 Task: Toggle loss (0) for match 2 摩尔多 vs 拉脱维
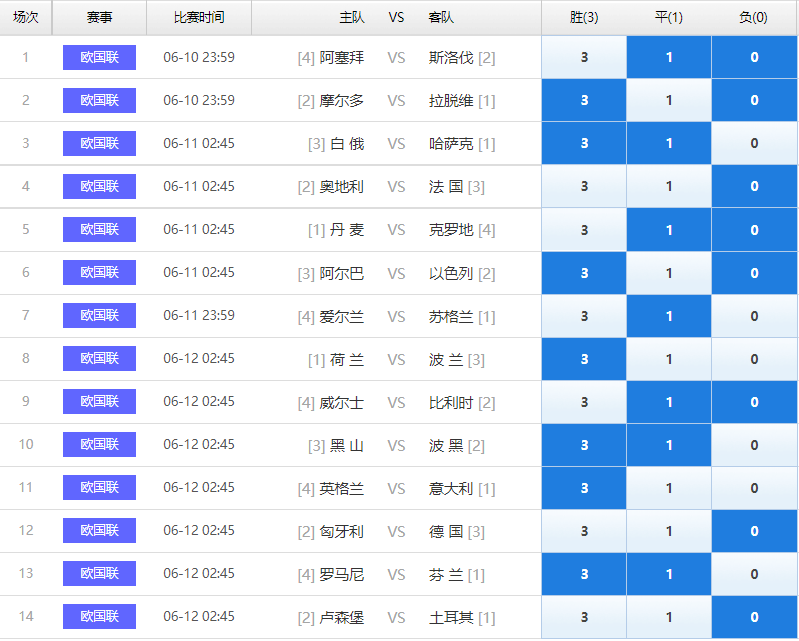[x=754, y=100]
